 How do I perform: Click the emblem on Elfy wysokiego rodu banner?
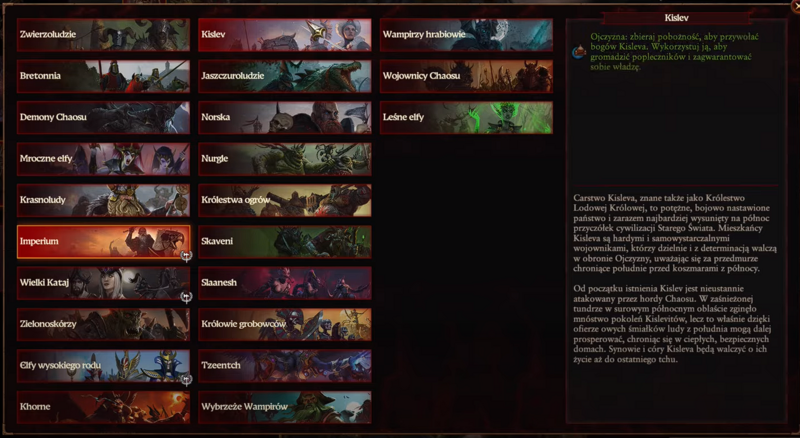[x=186, y=379]
